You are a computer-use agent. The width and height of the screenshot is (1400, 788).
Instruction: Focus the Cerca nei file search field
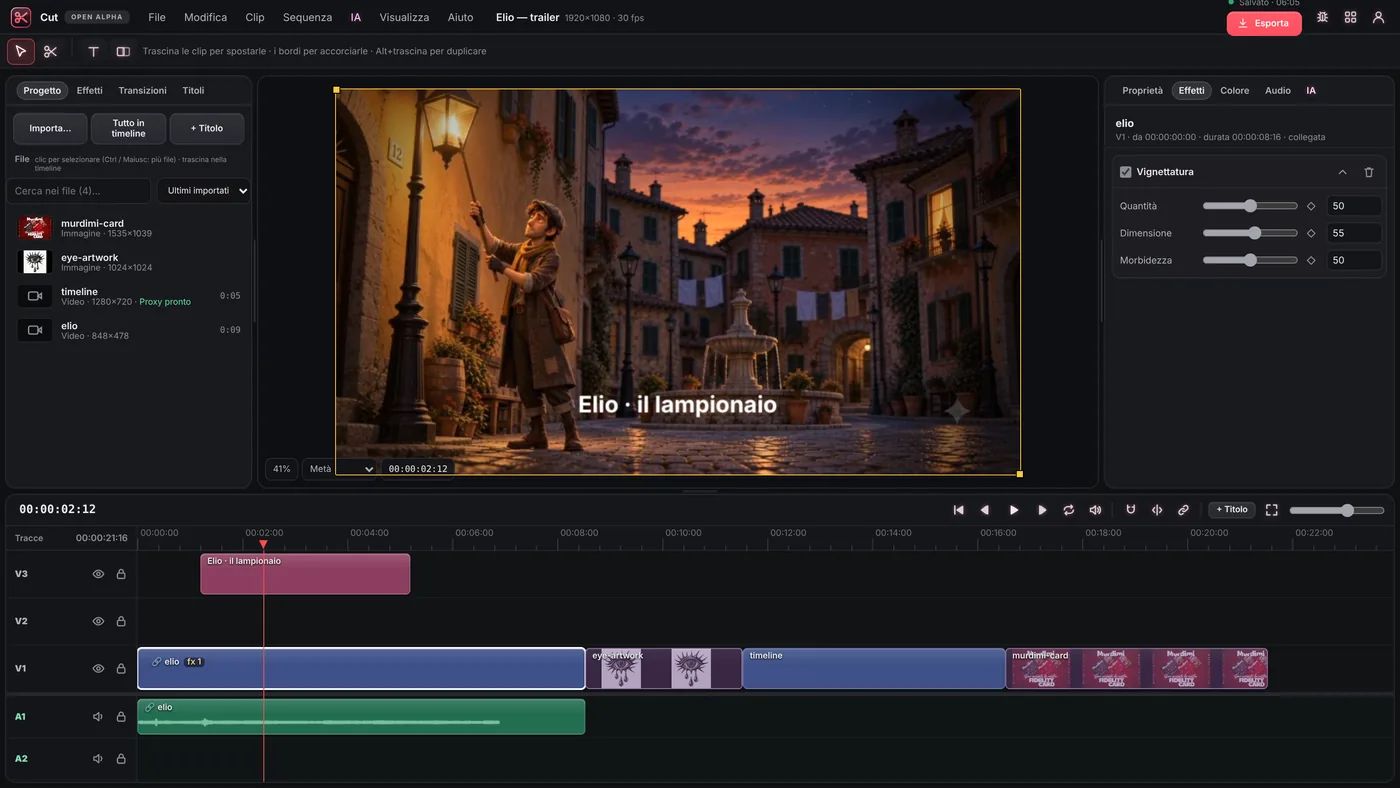pos(79,191)
